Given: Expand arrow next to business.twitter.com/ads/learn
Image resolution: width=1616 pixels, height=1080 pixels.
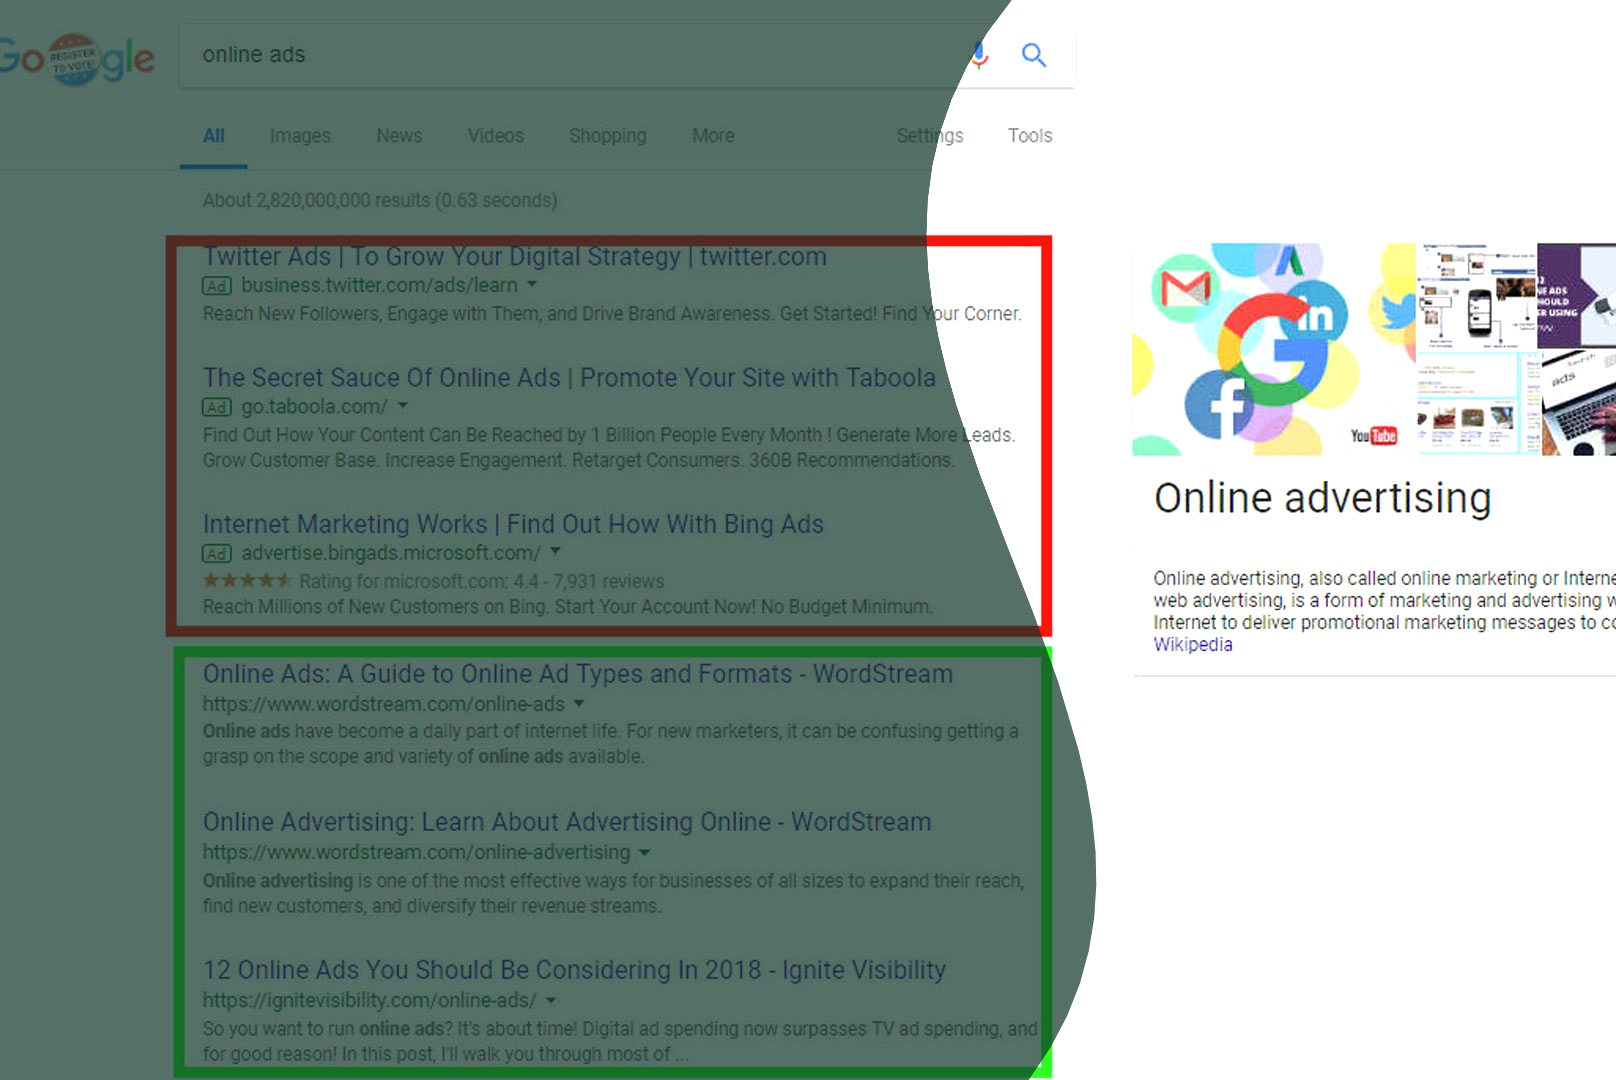Looking at the screenshot, I should click(x=532, y=285).
